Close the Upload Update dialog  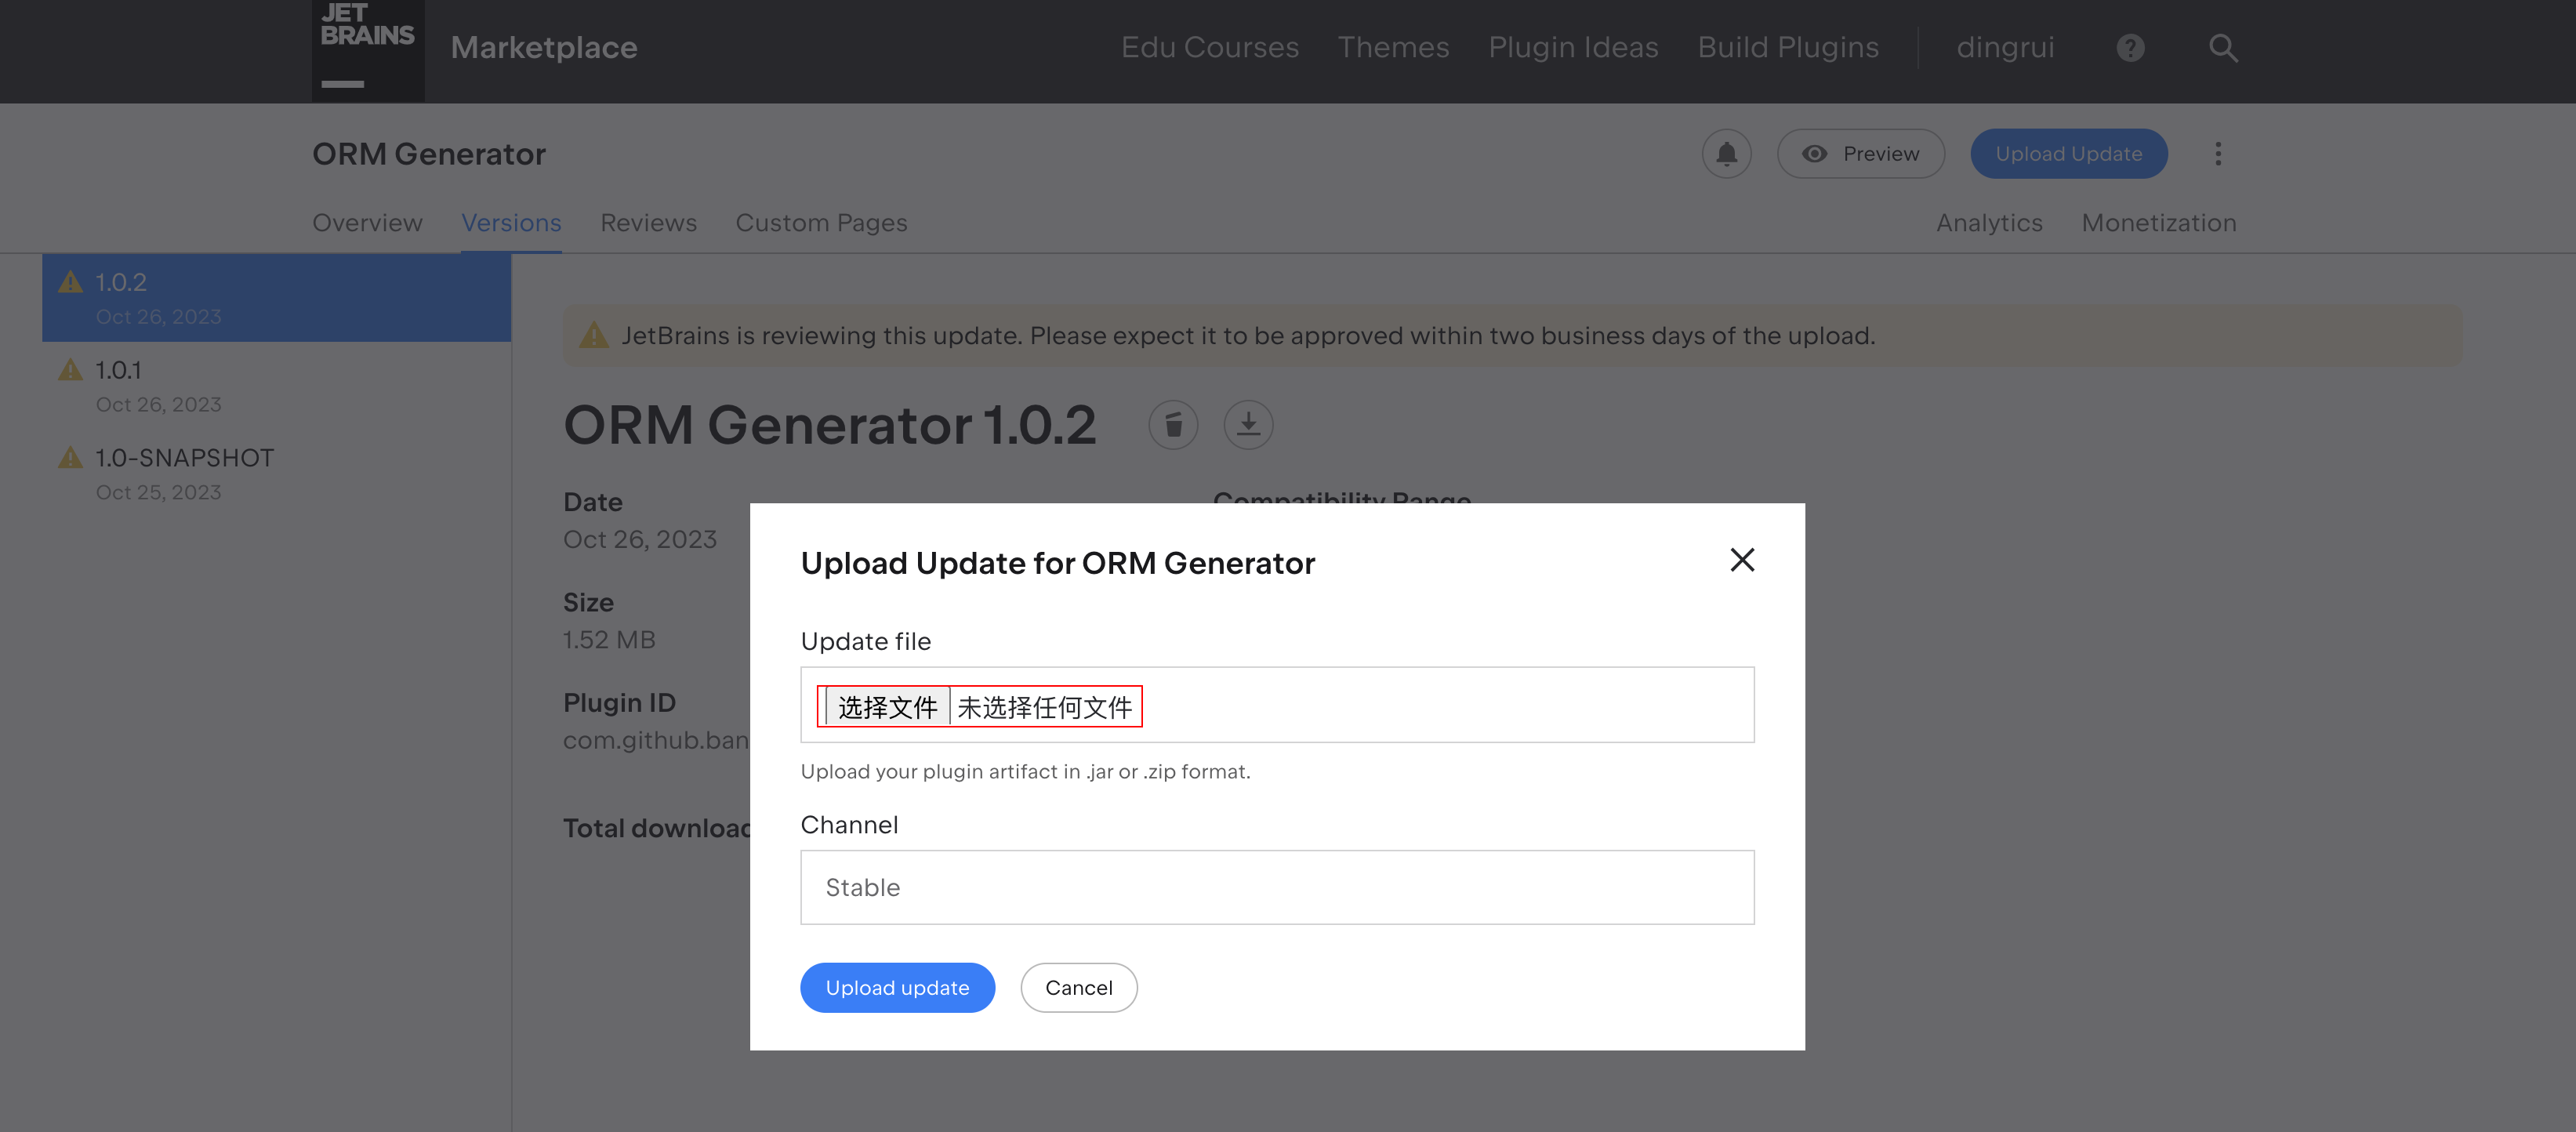(1742, 560)
